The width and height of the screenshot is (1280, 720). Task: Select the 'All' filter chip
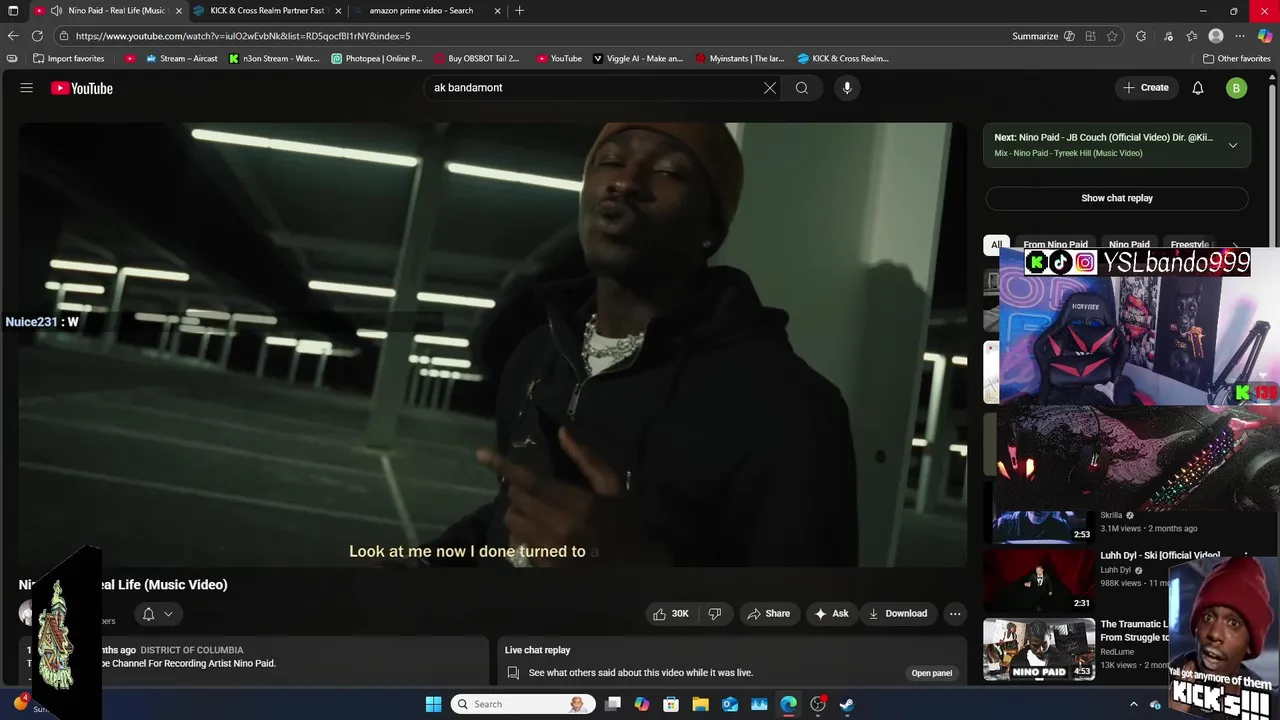(996, 244)
